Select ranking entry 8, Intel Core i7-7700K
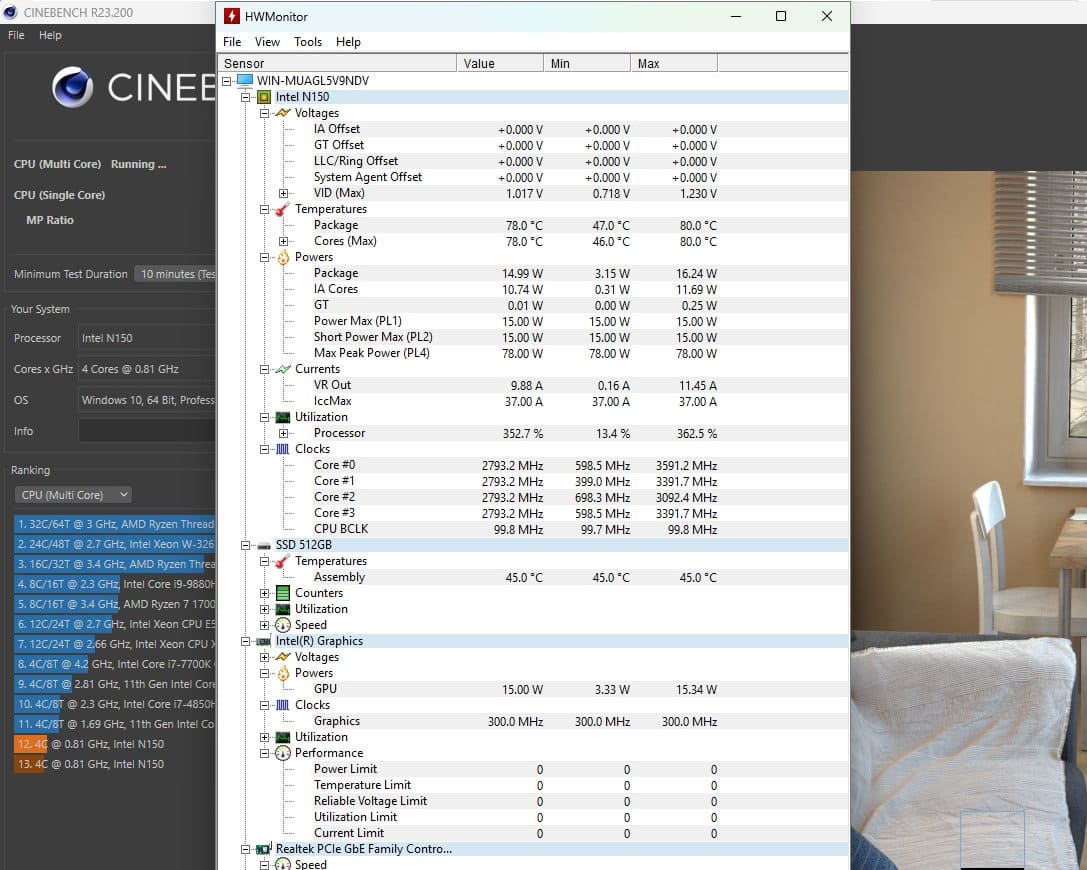 point(114,664)
